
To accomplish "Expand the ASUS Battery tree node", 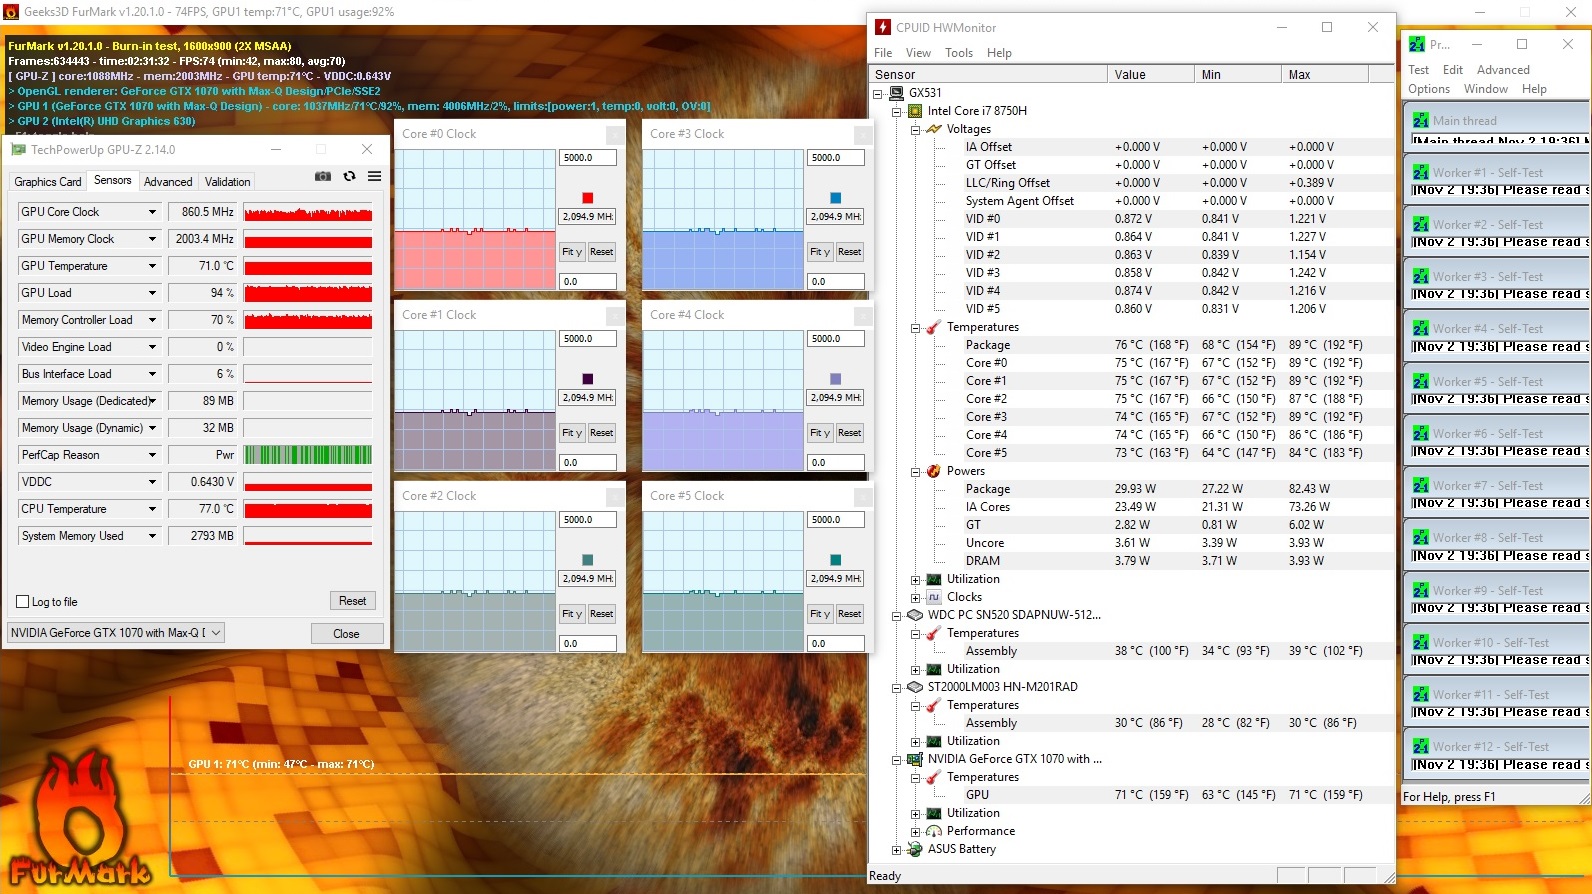I will (896, 849).
